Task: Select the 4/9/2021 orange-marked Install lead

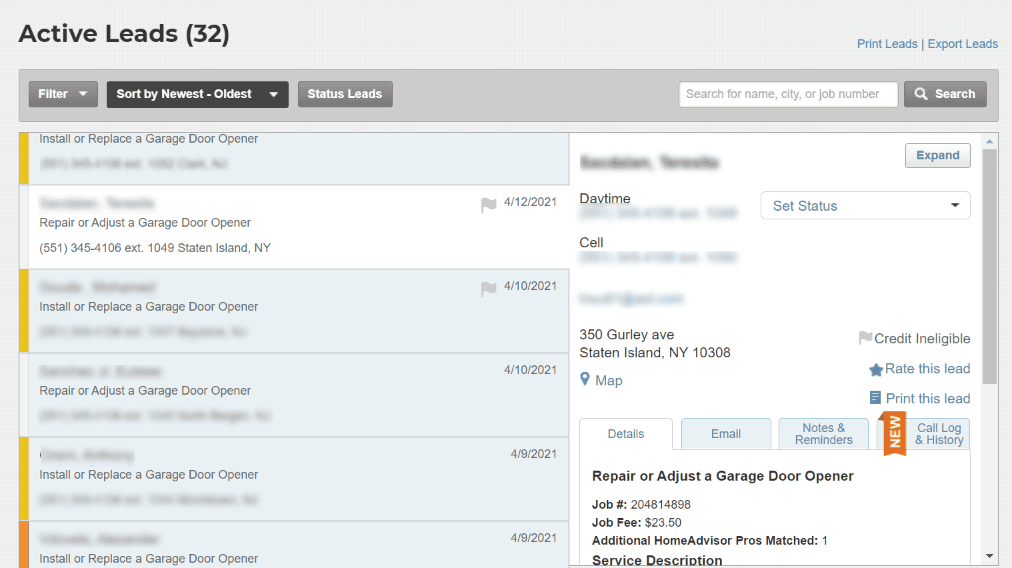Action: tap(294, 545)
